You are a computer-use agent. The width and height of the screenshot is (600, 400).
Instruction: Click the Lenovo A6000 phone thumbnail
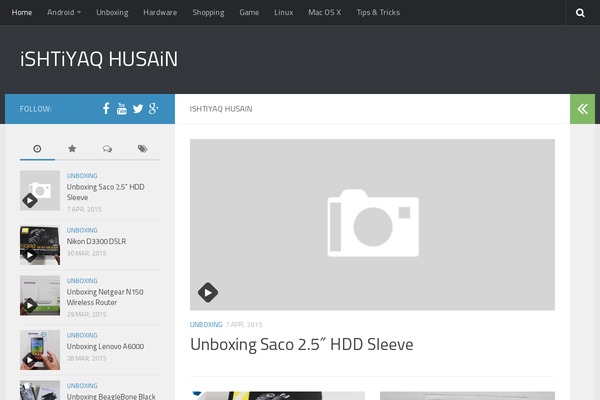pyautogui.click(x=40, y=350)
